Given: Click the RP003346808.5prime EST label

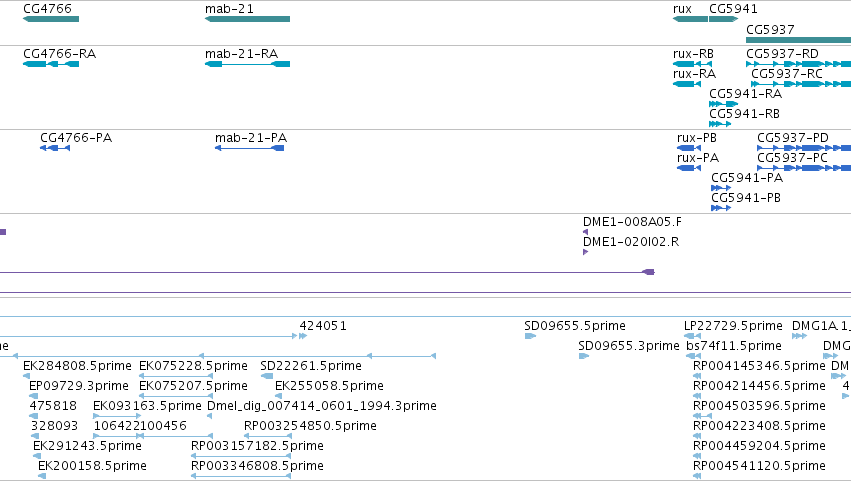Looking at the screenshot, I should pos(257,466).
